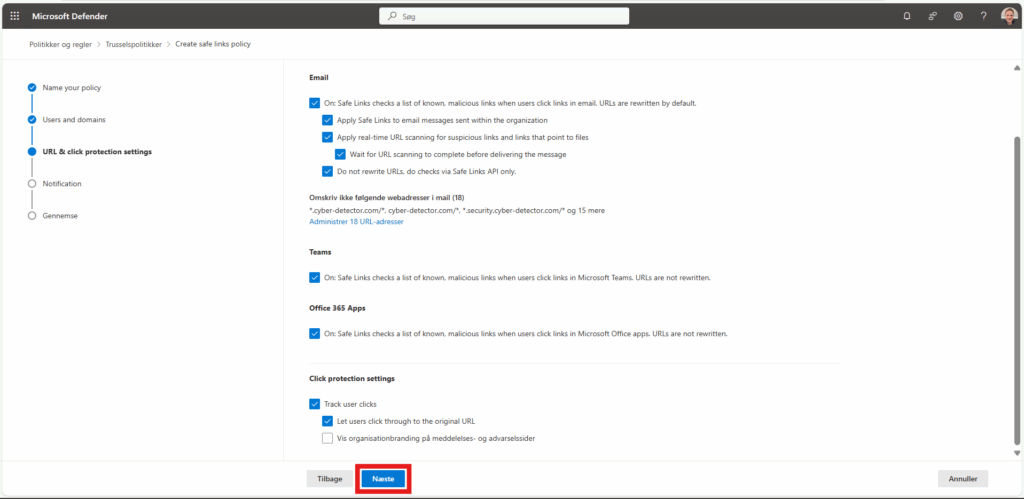Click the Tilbage button

[x=330, y=479]
